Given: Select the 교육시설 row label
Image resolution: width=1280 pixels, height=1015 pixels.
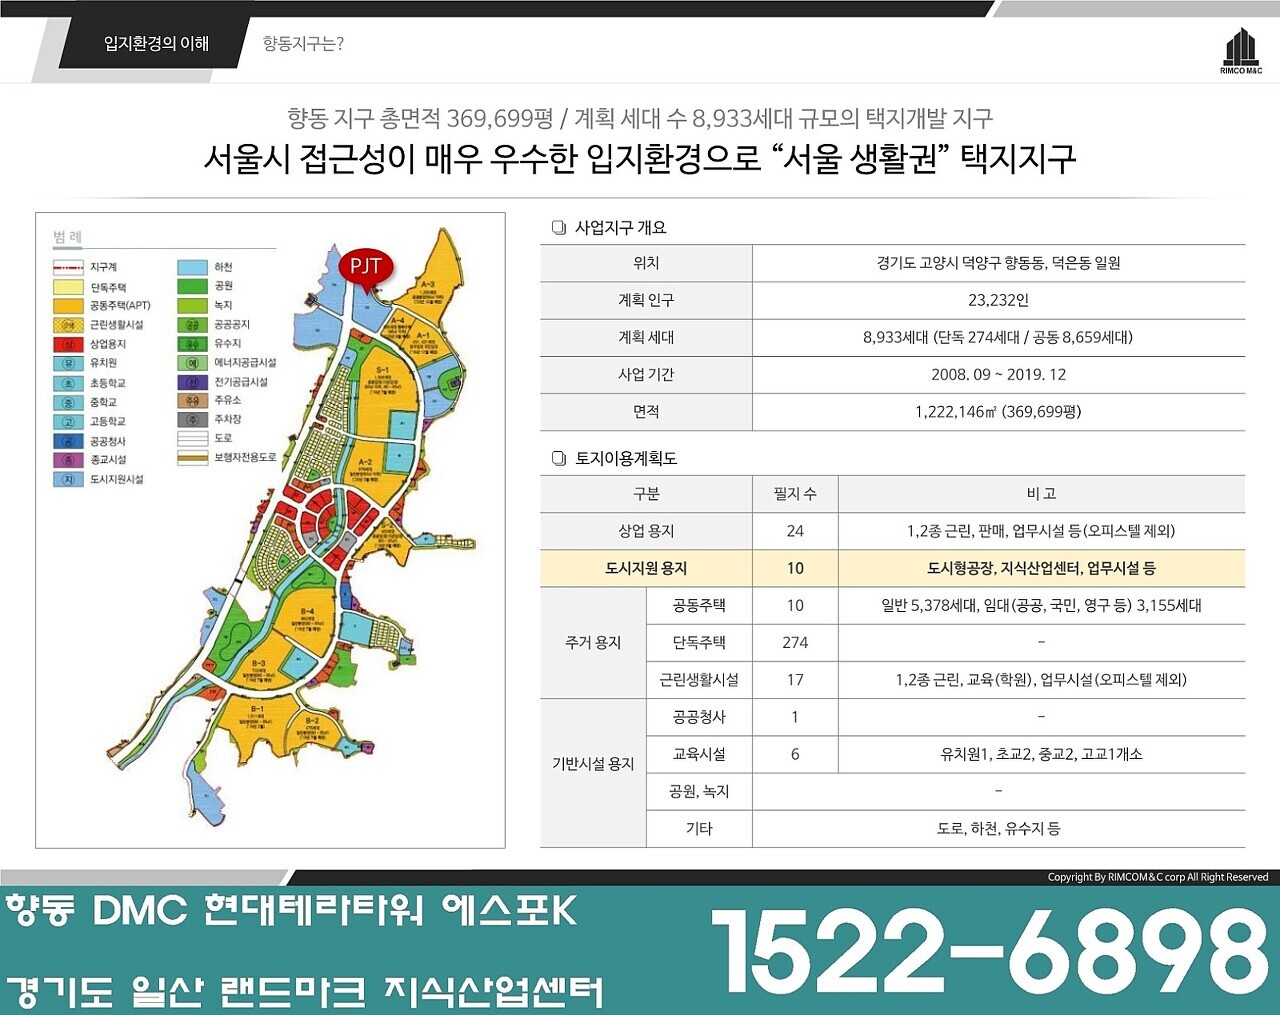Looking at the screenshot, I should pos(699,754).
